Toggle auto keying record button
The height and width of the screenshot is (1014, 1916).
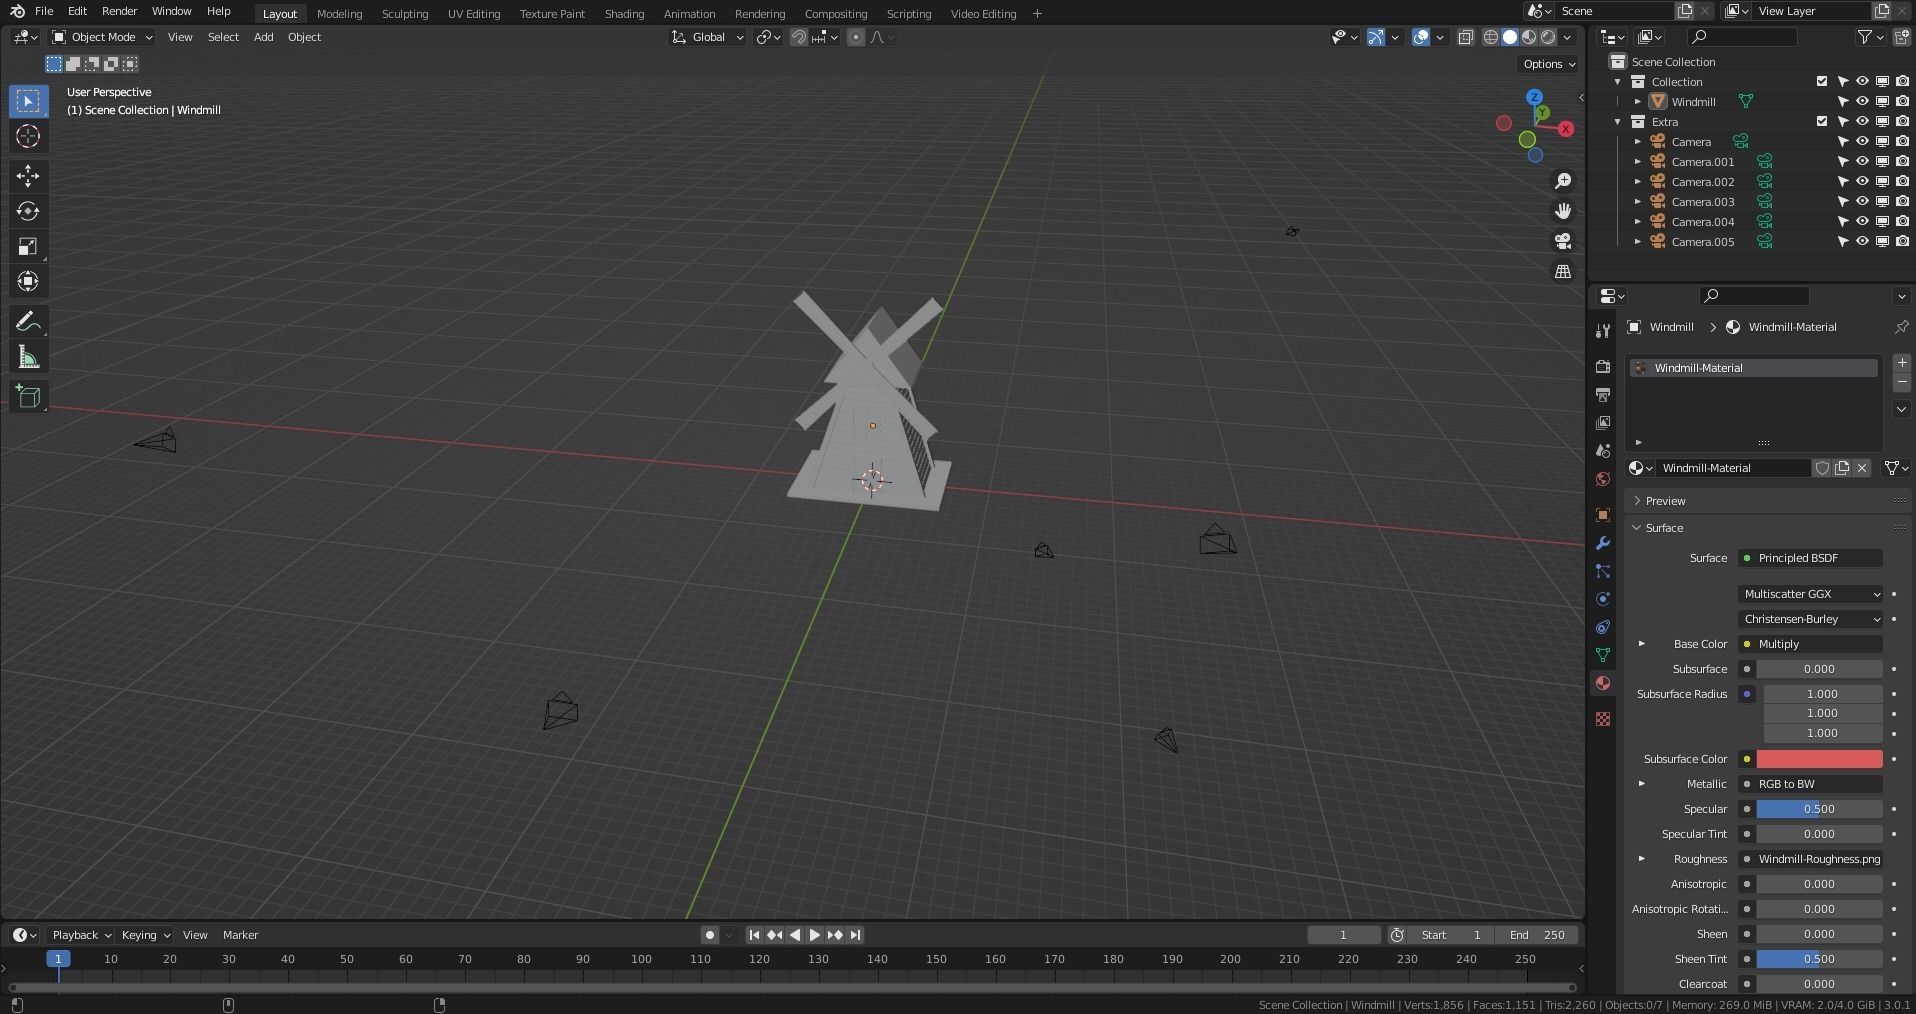click(x=709, y=935)
